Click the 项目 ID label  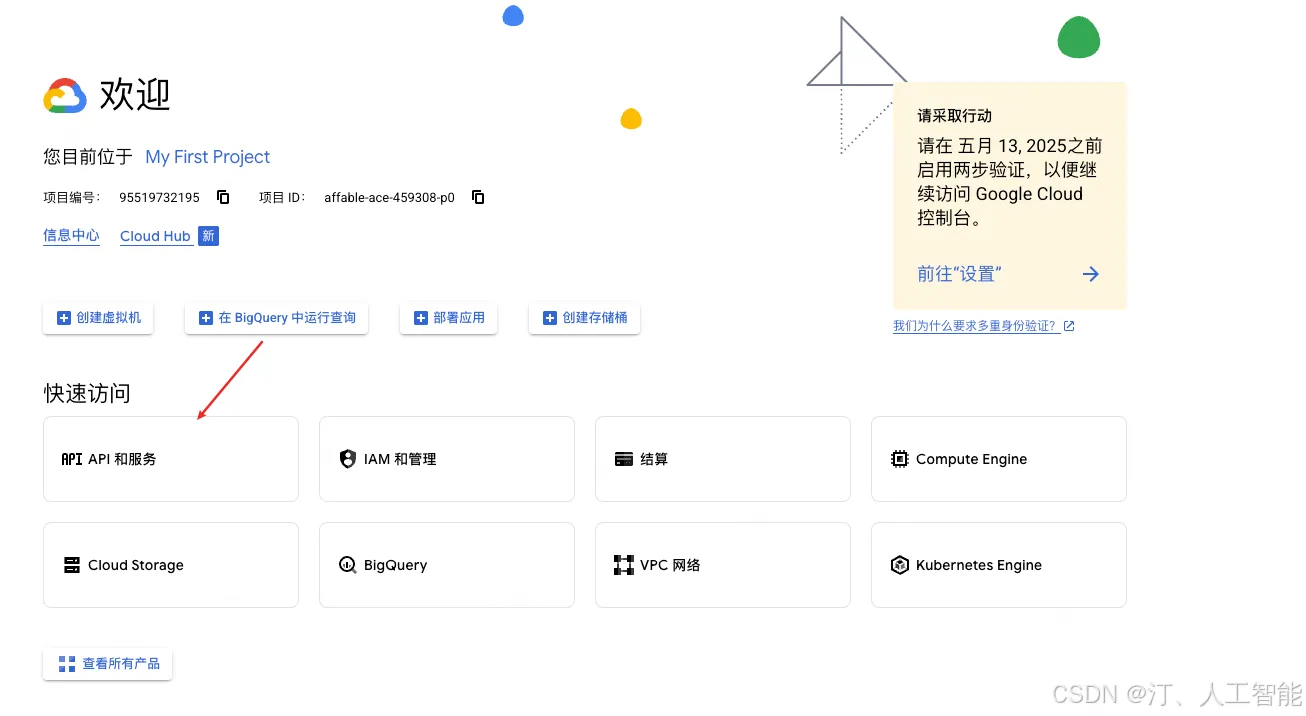click(282, 198)
